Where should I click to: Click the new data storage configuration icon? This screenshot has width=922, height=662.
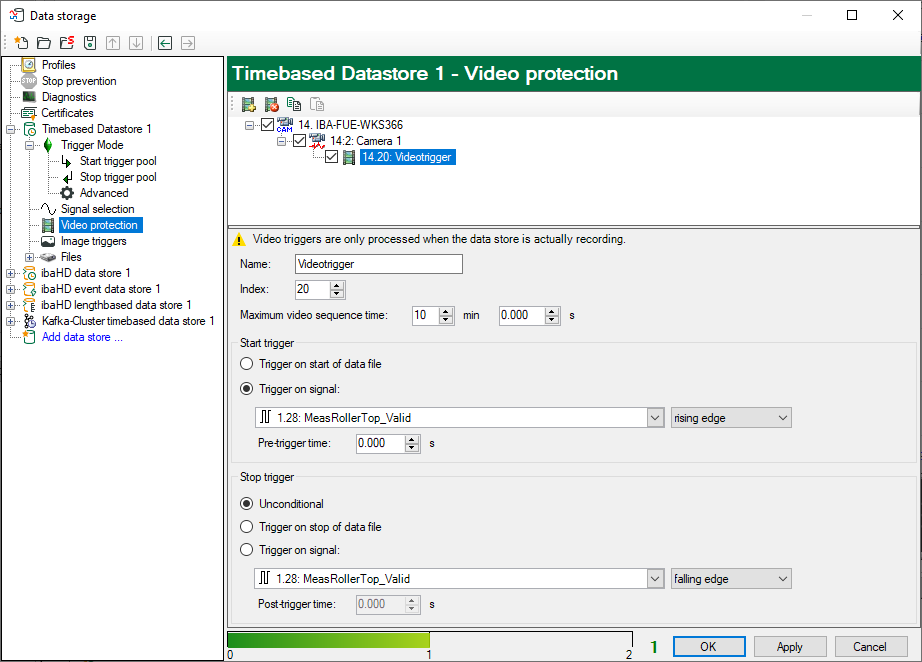pyautogui.click(x=21, y=43)
